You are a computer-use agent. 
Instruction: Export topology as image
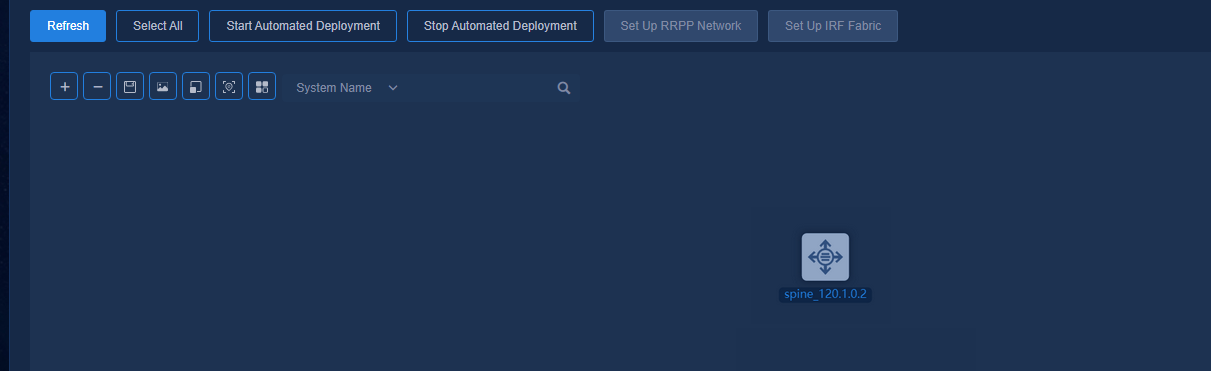pyautogui.click(x=163, y=87)
